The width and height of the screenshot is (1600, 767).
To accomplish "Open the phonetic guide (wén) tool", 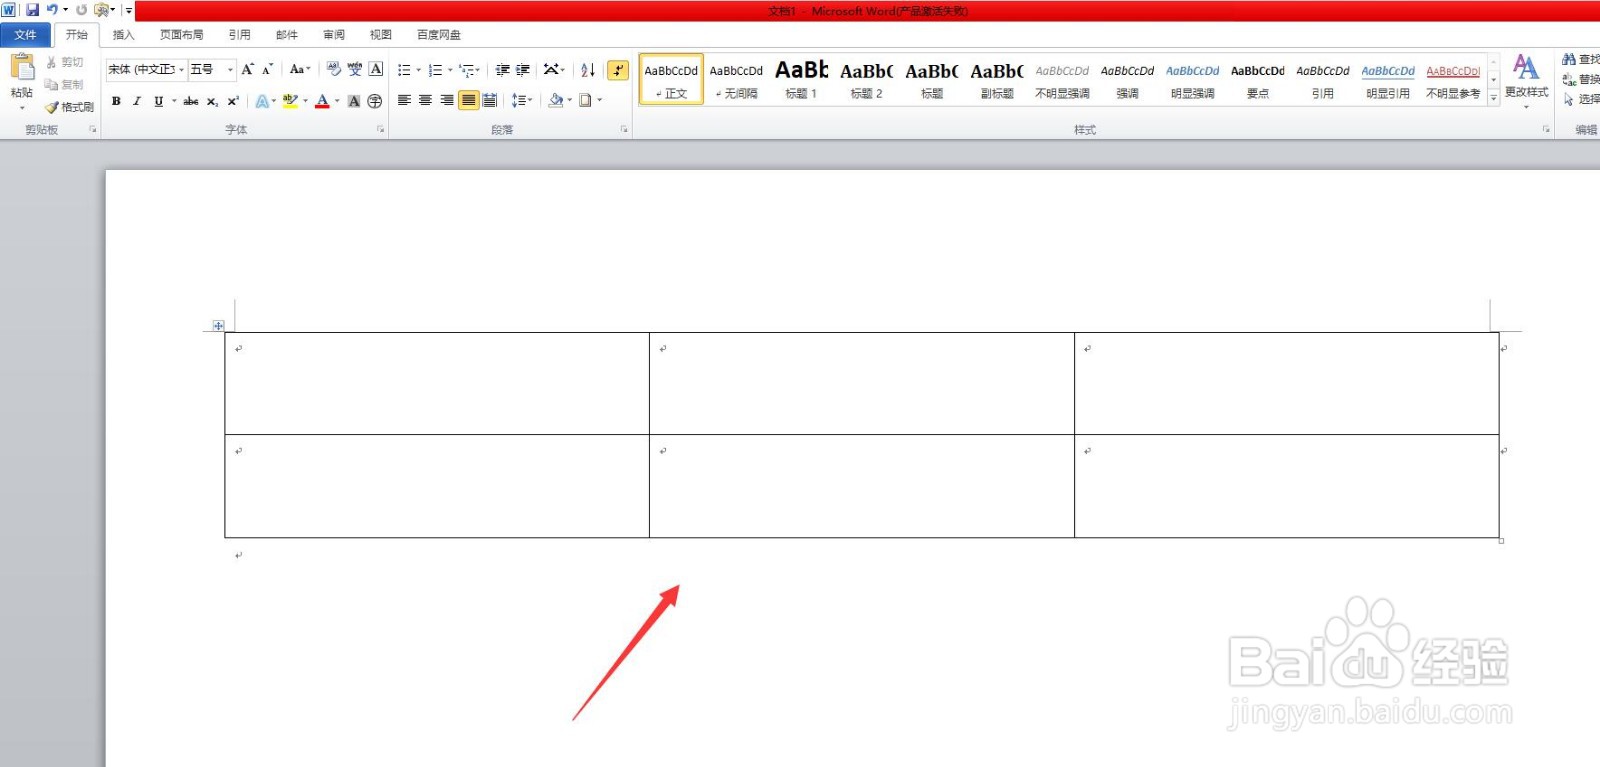I will 355,69.
